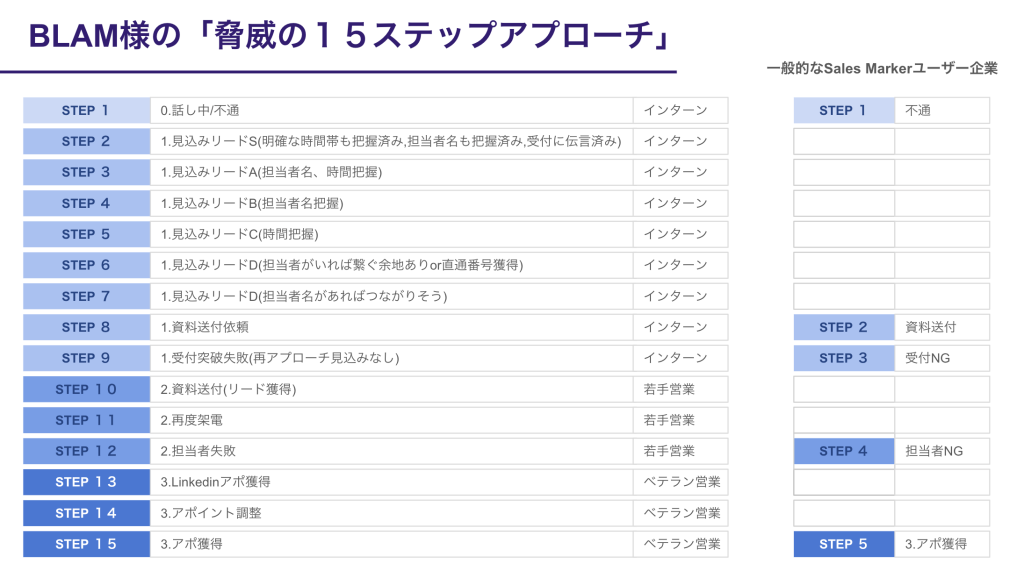This screenshot has height=571, width=1024.
Task: Select the '2.再度架電' description cell
Action: tap(390, 420)
